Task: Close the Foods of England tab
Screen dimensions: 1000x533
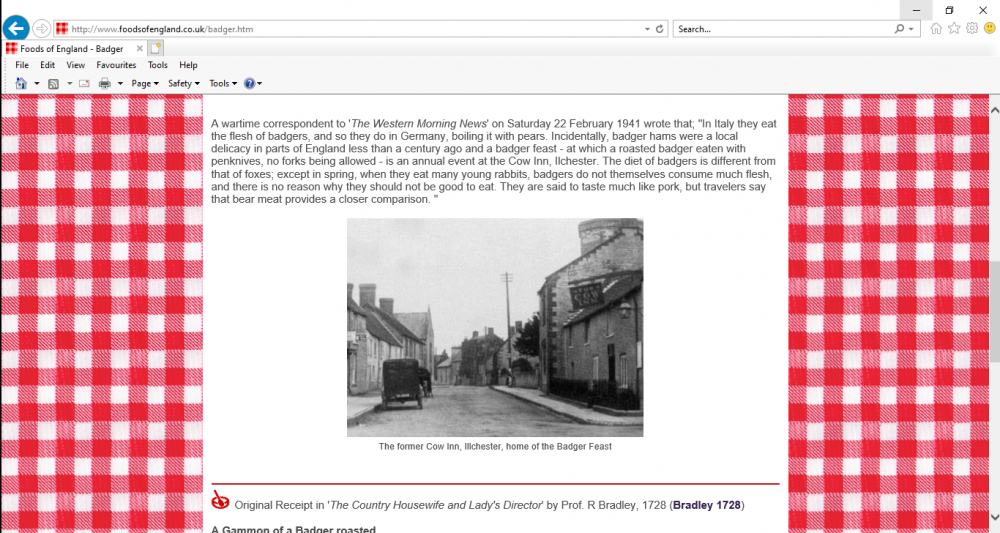Action: click(x=140, y=48)
